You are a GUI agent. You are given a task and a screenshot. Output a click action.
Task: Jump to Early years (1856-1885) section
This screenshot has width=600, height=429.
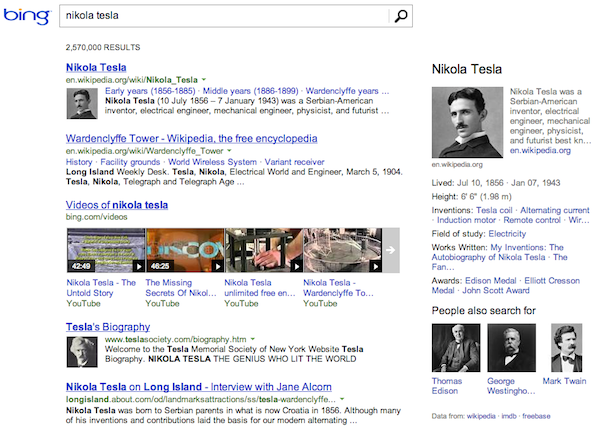pyautogui.click(x=150, y=91)
